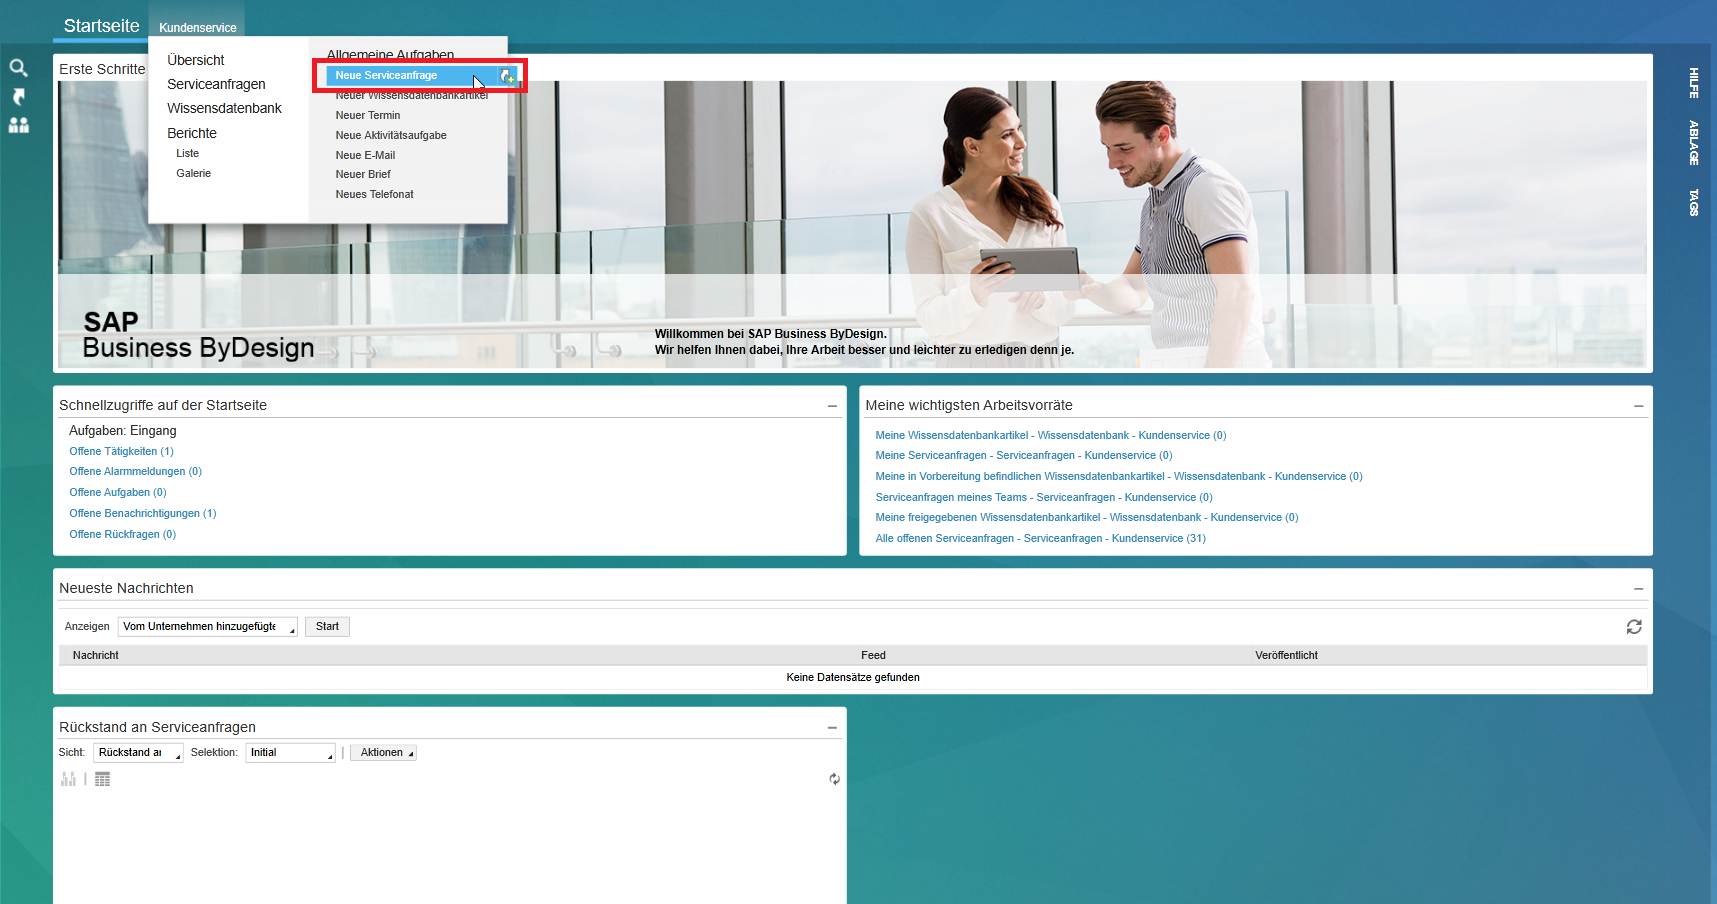This screenshot has width=1717, height=904.
Task: Sort by the Feed column header
Action: [x=873, y=656]
